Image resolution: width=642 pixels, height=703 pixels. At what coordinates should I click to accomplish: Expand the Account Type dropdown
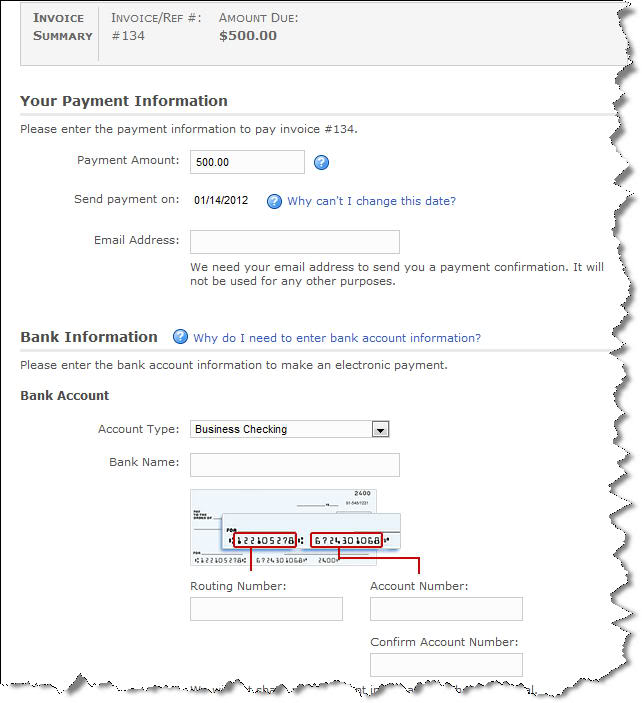[379, 429]
